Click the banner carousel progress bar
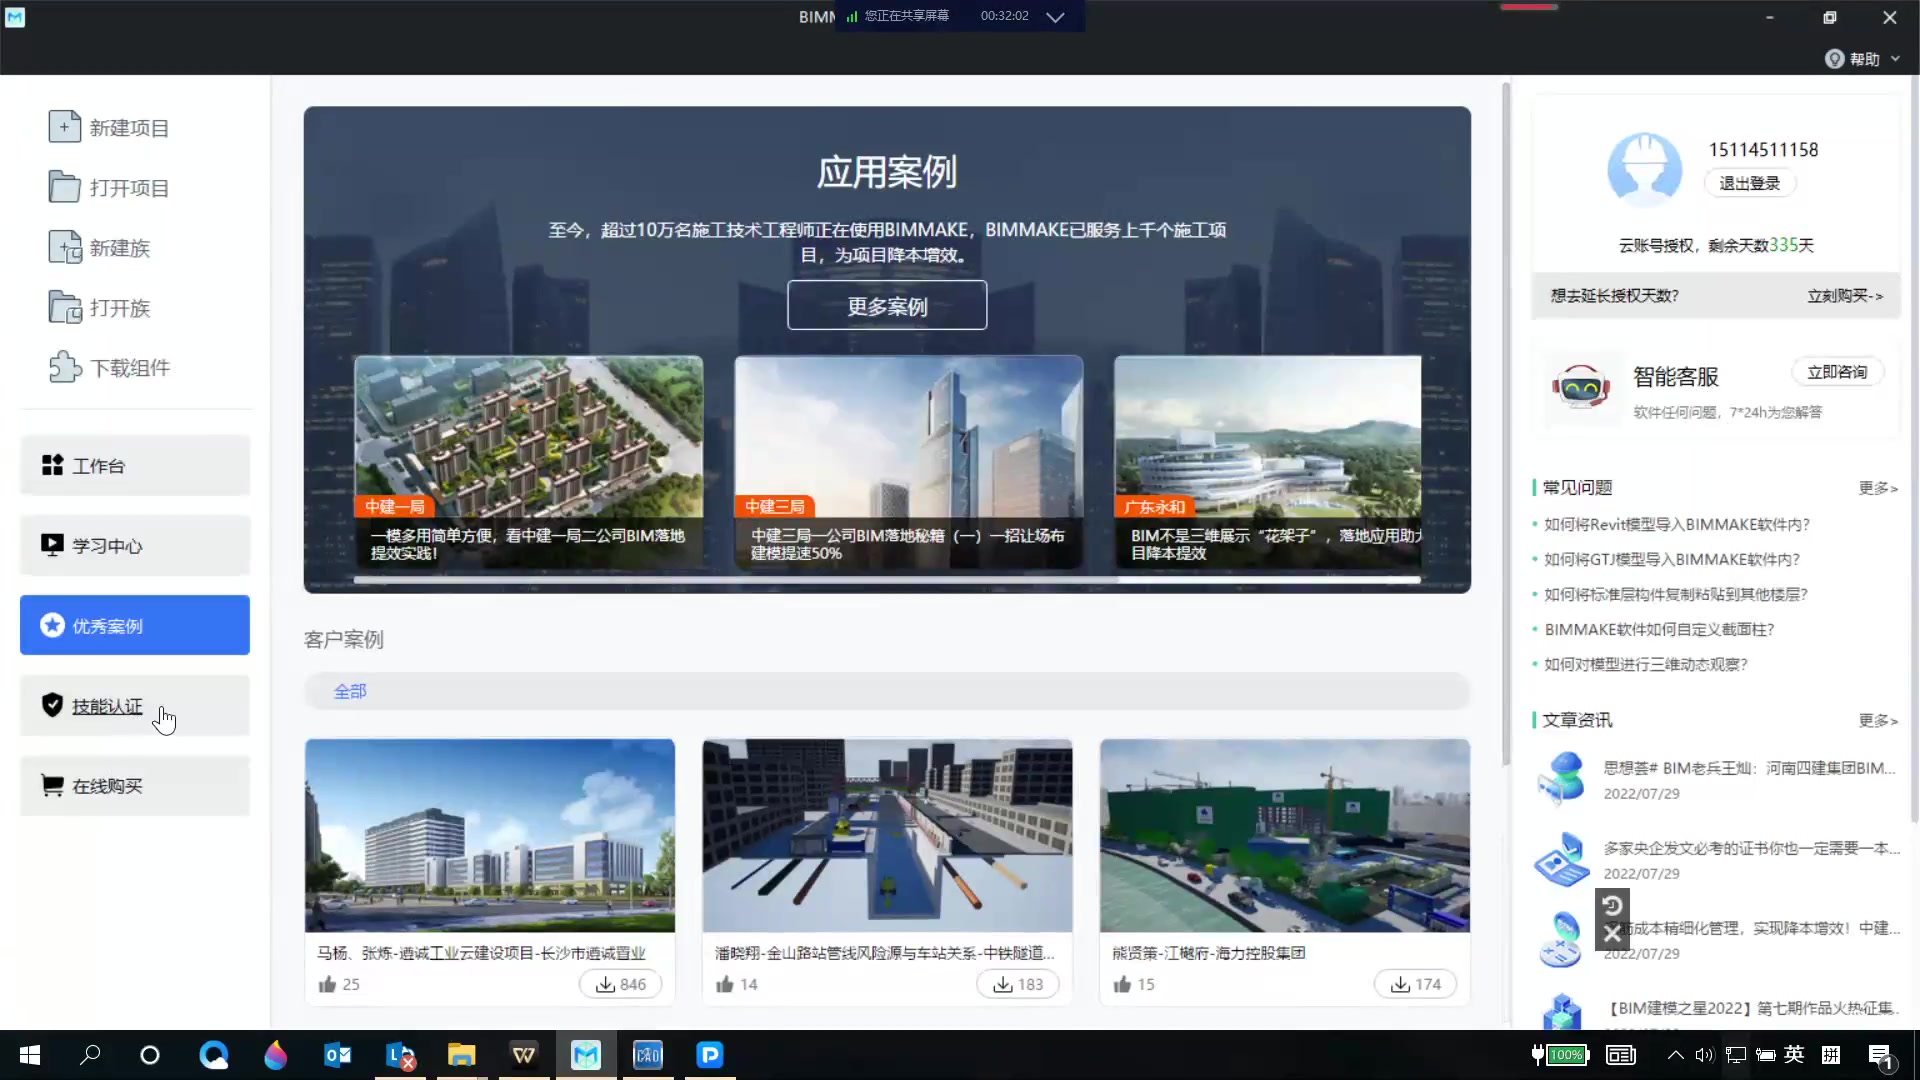Screen dimensions: 1920x1080 point(886,579)
